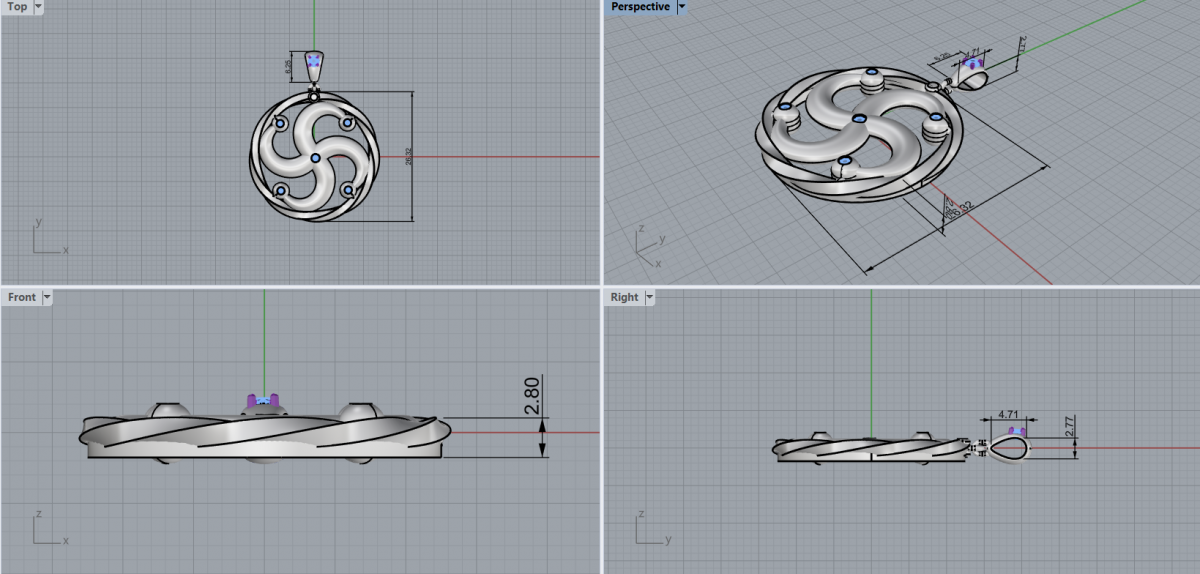
Task: Select the 26.32 vertical dimension in Top view
Action: tap(409, 157)
